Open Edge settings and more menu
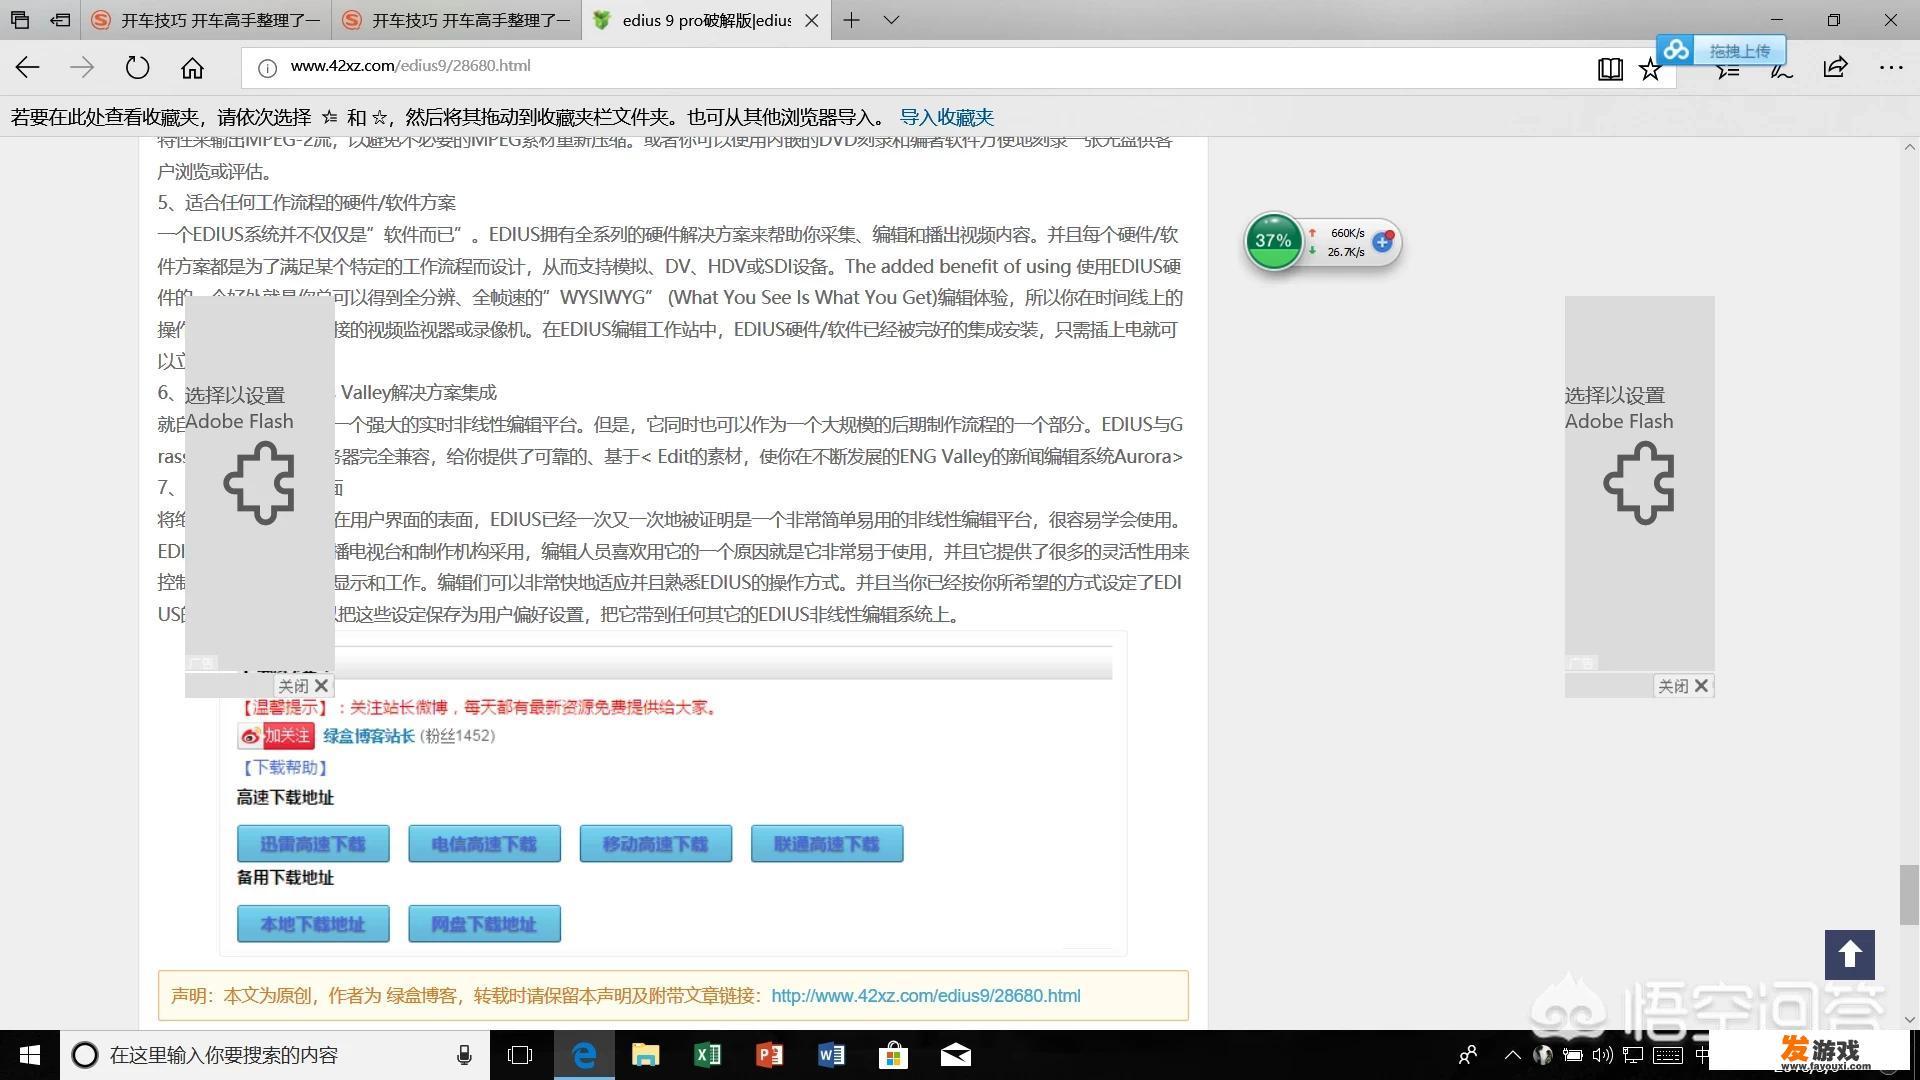 coord(1890,67)
